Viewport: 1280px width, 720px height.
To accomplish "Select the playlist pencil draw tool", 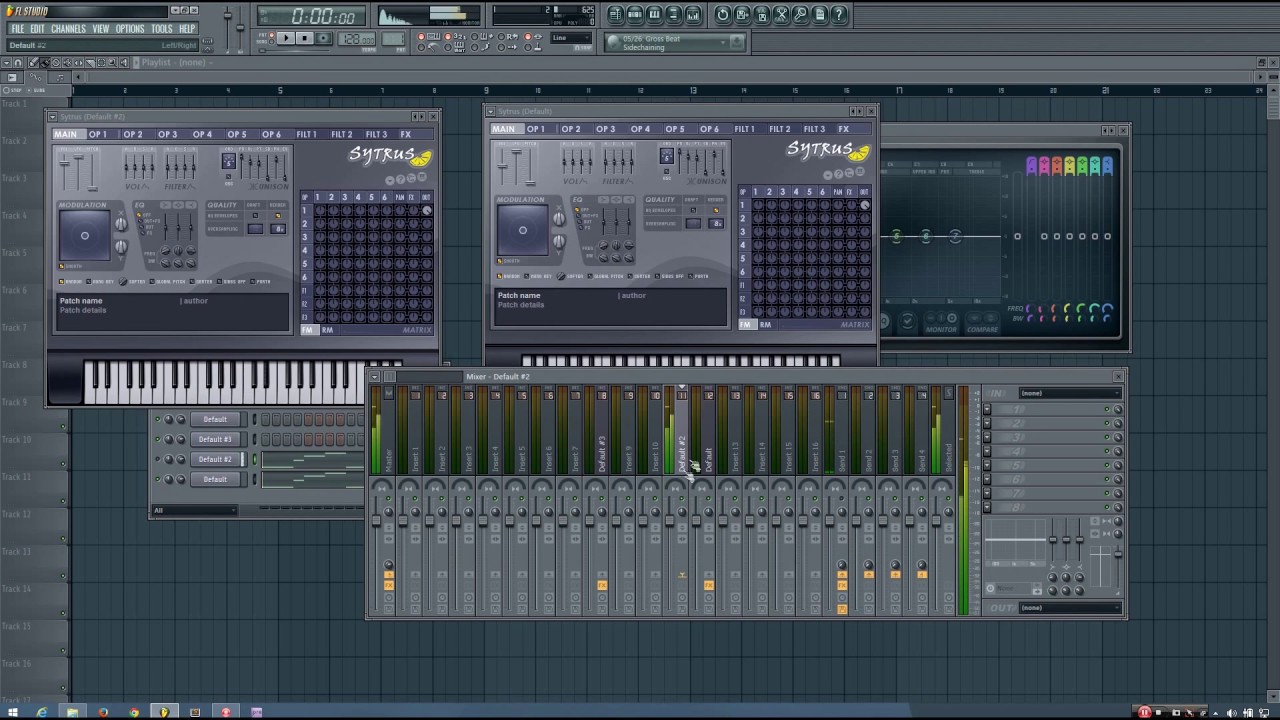I will pos(33,63).
